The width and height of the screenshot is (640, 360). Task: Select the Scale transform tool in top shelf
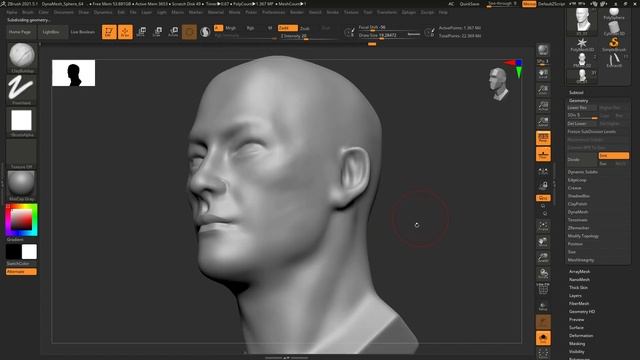[157, 32]
